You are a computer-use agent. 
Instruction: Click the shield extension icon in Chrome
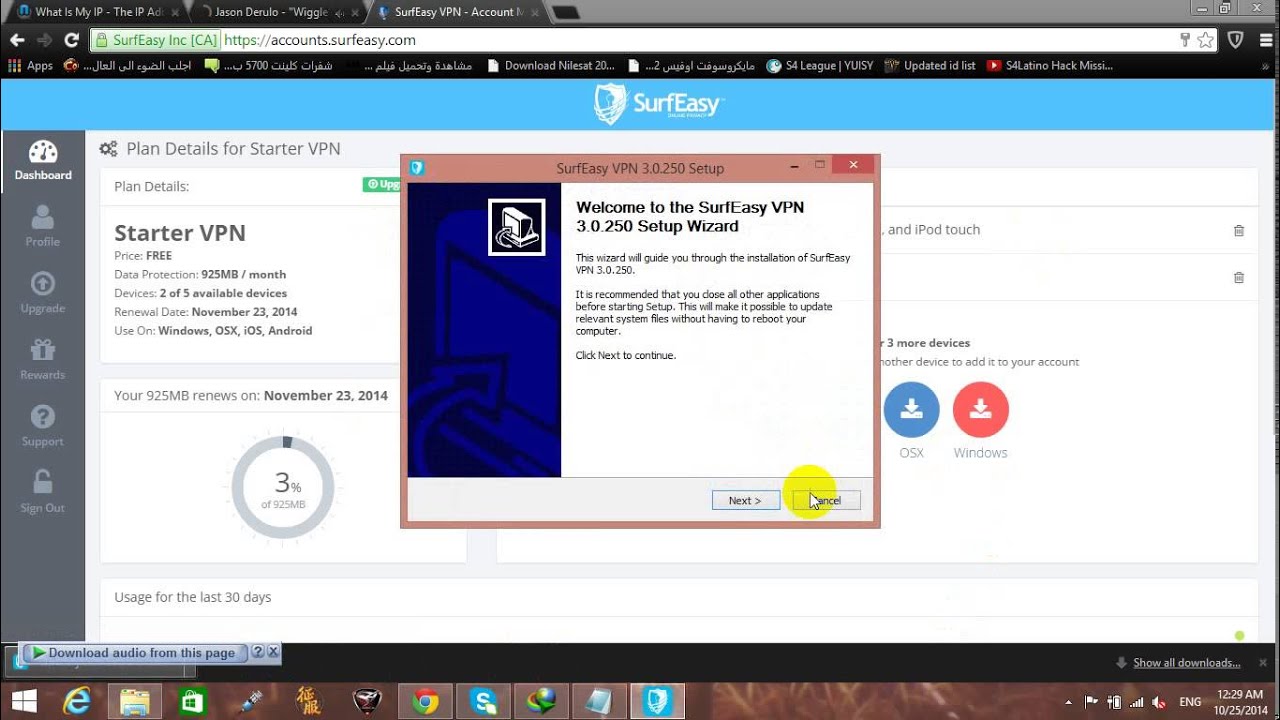pos(1235,40)
